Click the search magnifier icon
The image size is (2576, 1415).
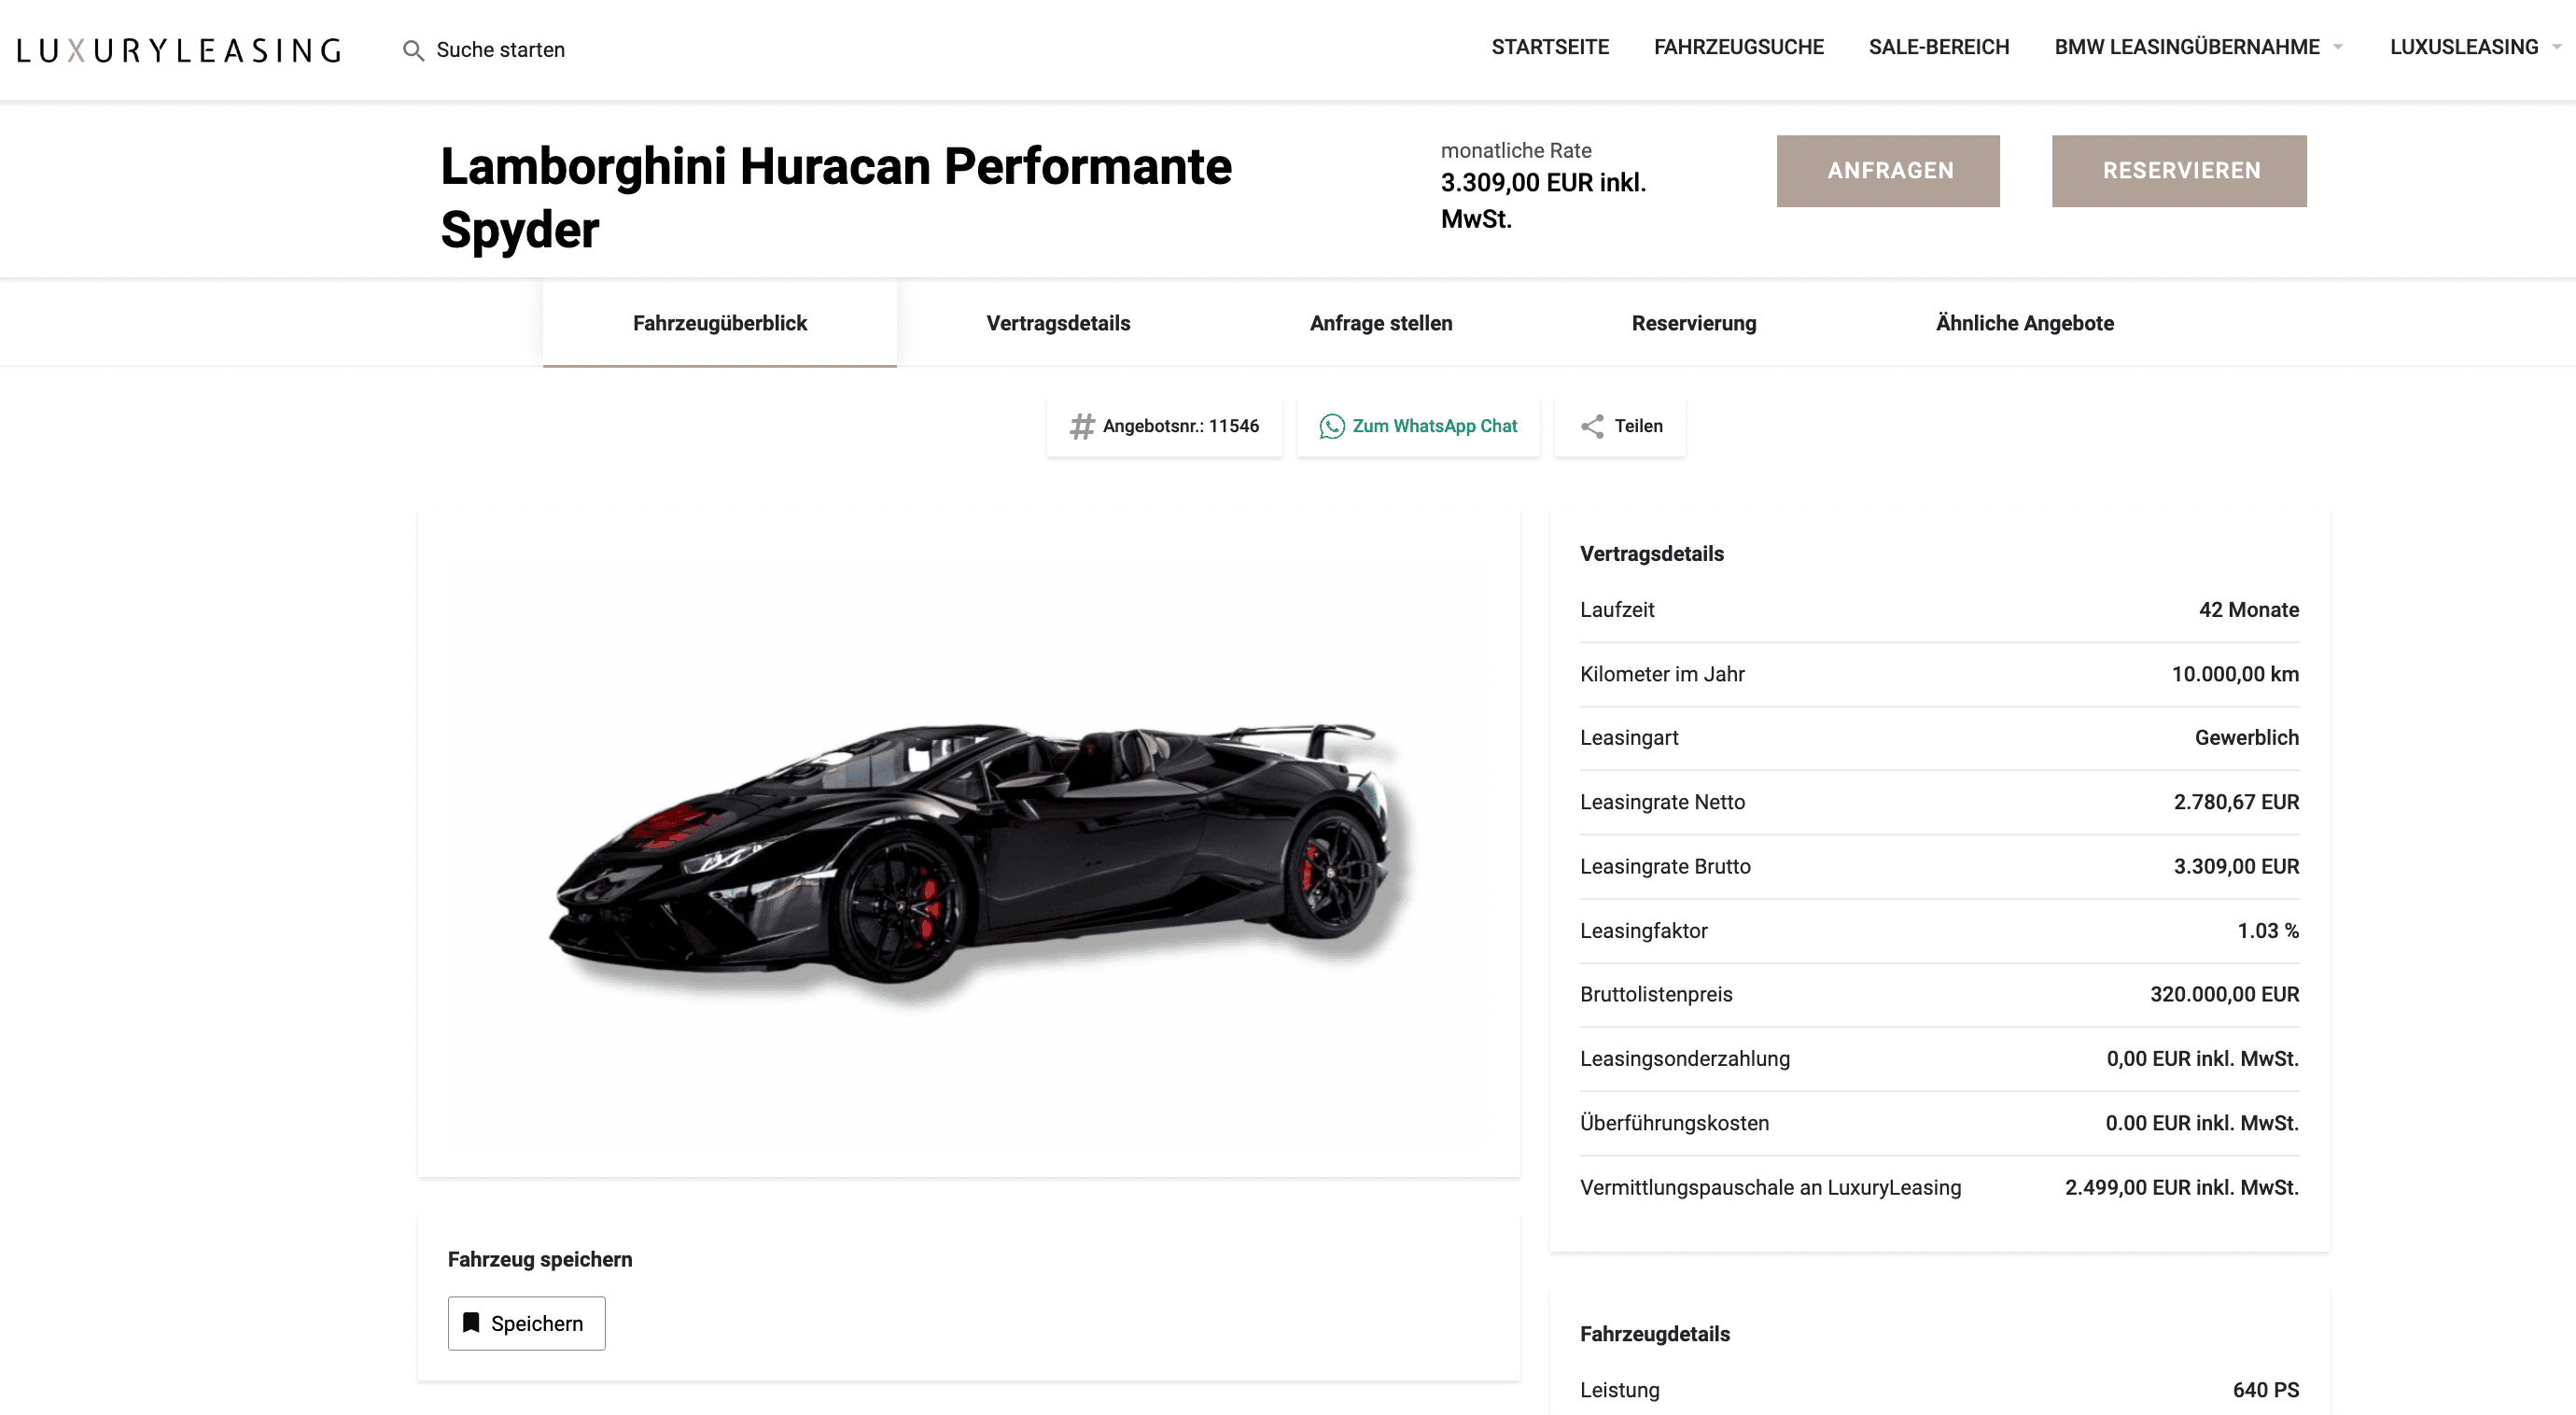click(413, 50)
